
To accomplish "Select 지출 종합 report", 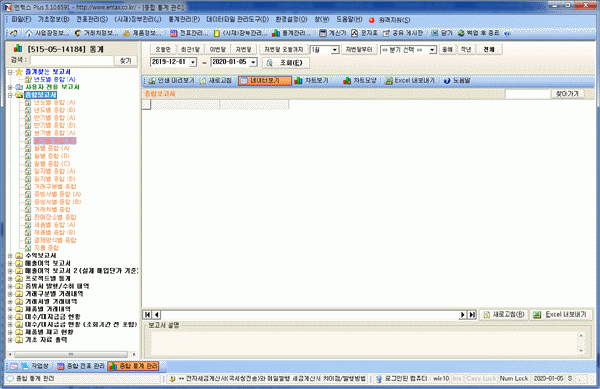I will [x=47, y=248].
